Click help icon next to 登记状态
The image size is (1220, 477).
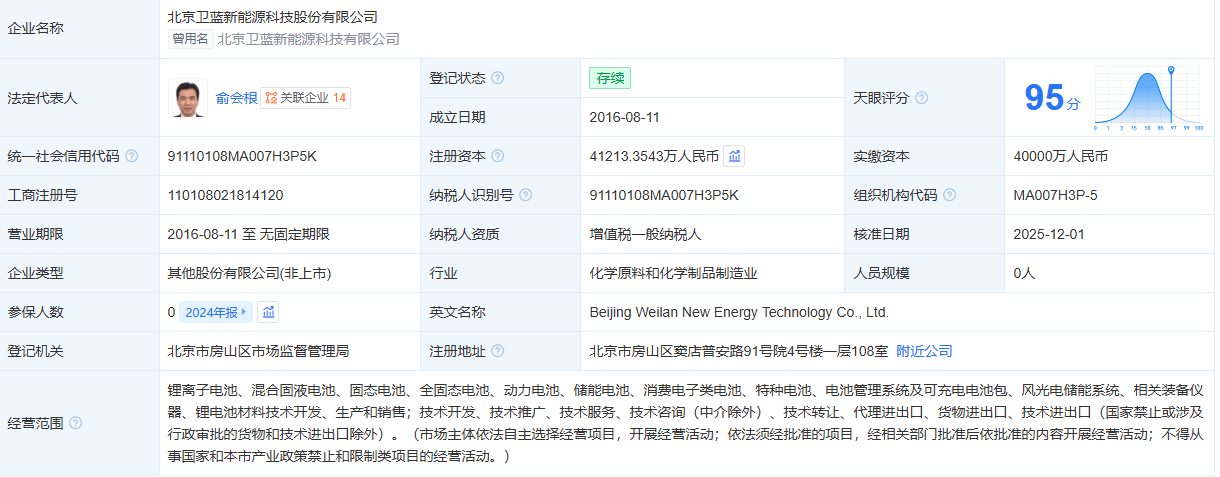click(x=497, y=78)
